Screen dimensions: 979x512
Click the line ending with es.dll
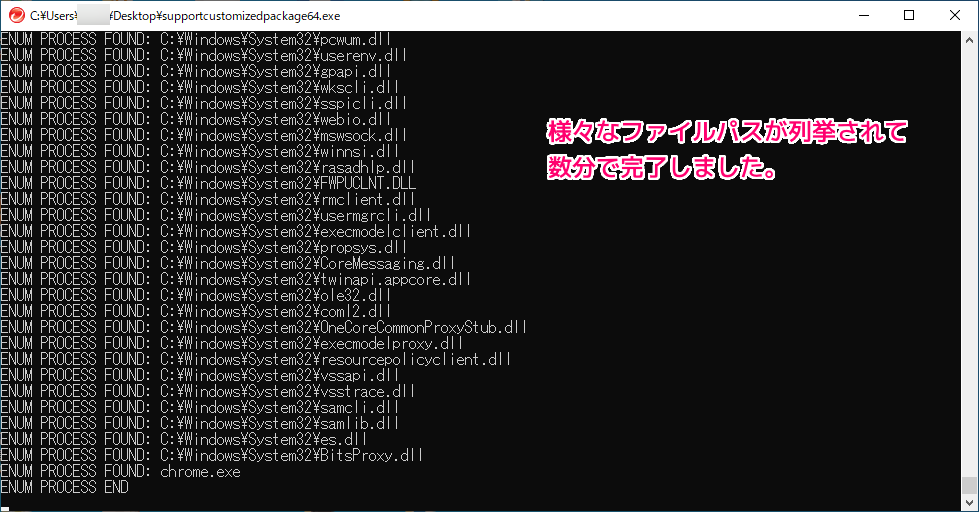[x=184, y=439]
